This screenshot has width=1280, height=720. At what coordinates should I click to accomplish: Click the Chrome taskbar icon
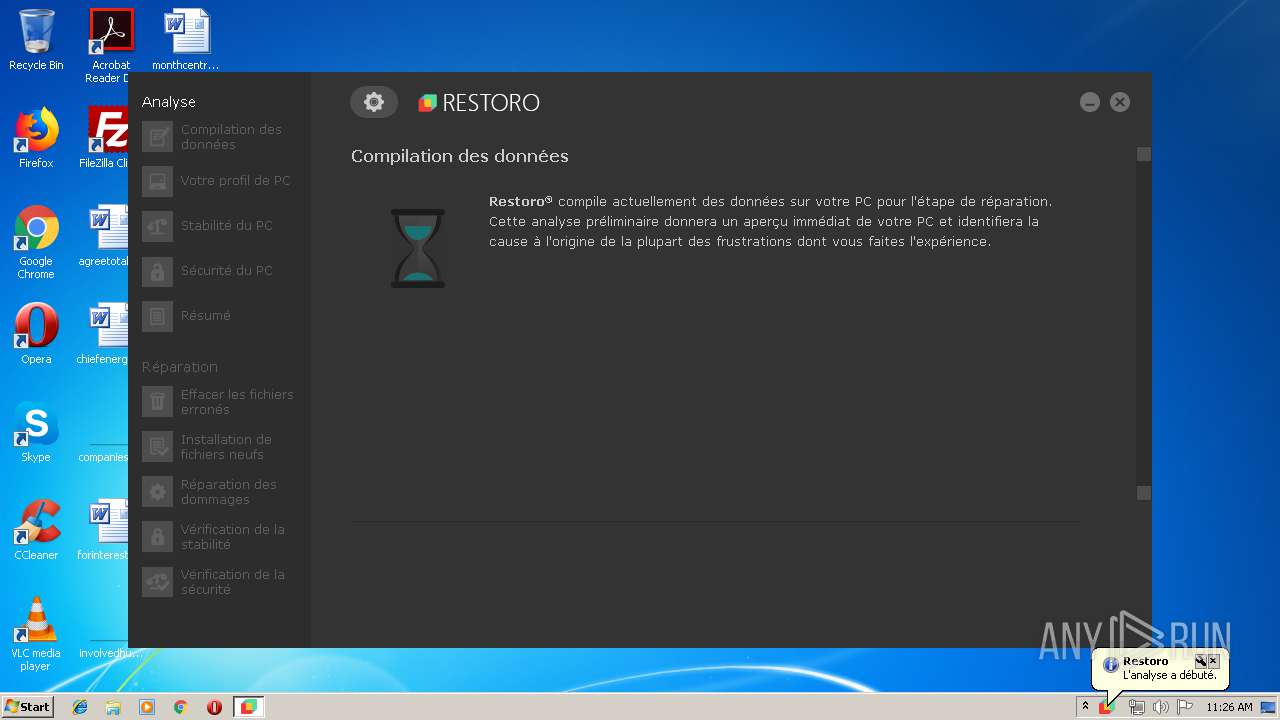[x=180, y=707]
